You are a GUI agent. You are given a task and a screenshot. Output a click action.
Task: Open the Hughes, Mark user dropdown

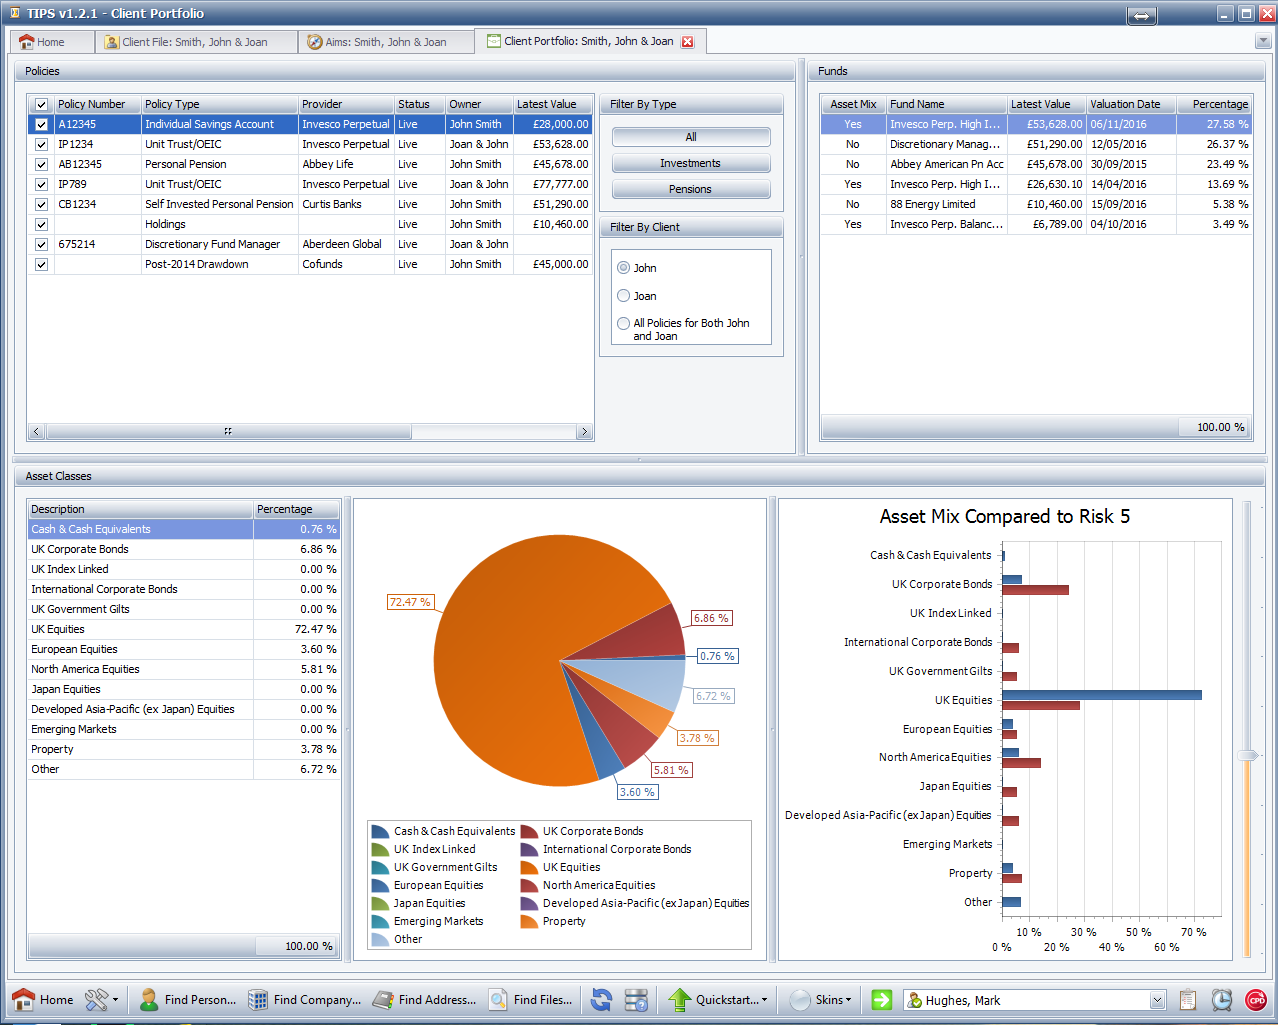(x=1157, y=1000)
